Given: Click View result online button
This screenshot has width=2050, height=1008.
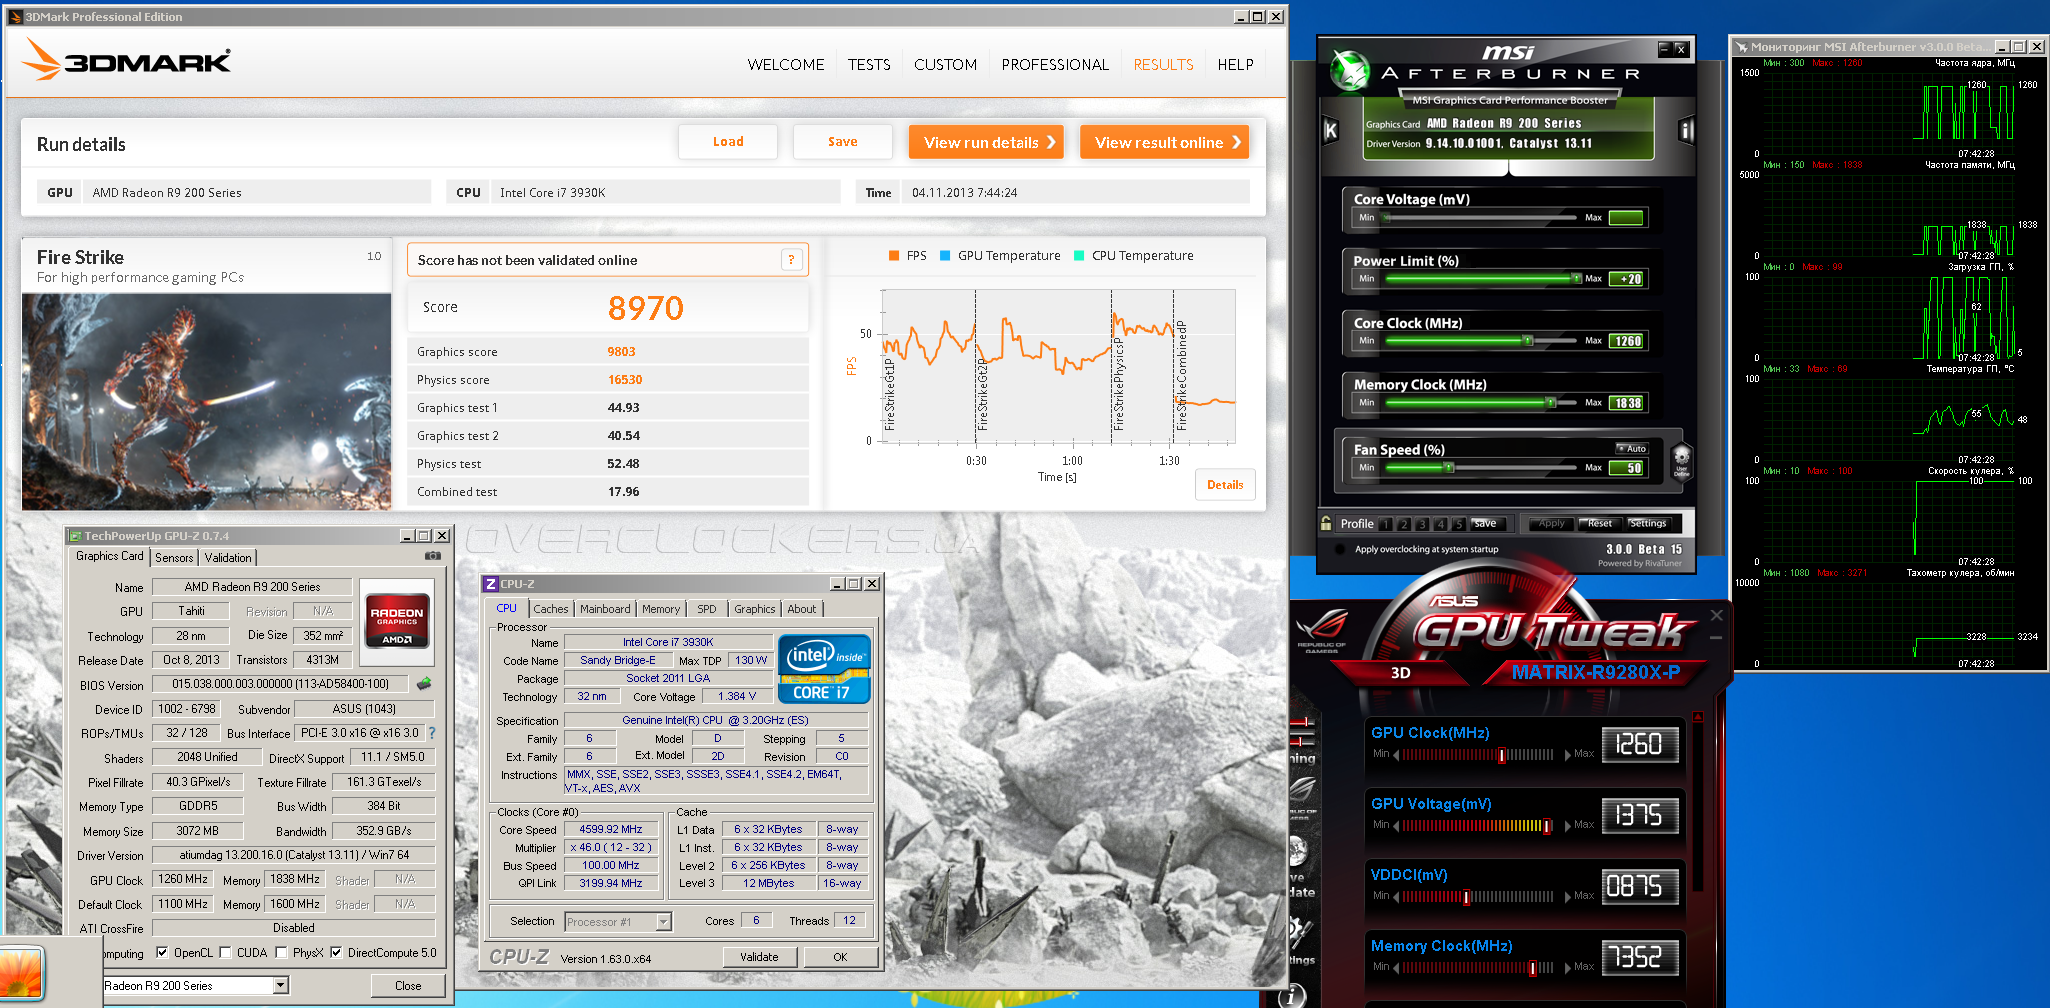Looking at the screenshot, I should pos(1164,142).
